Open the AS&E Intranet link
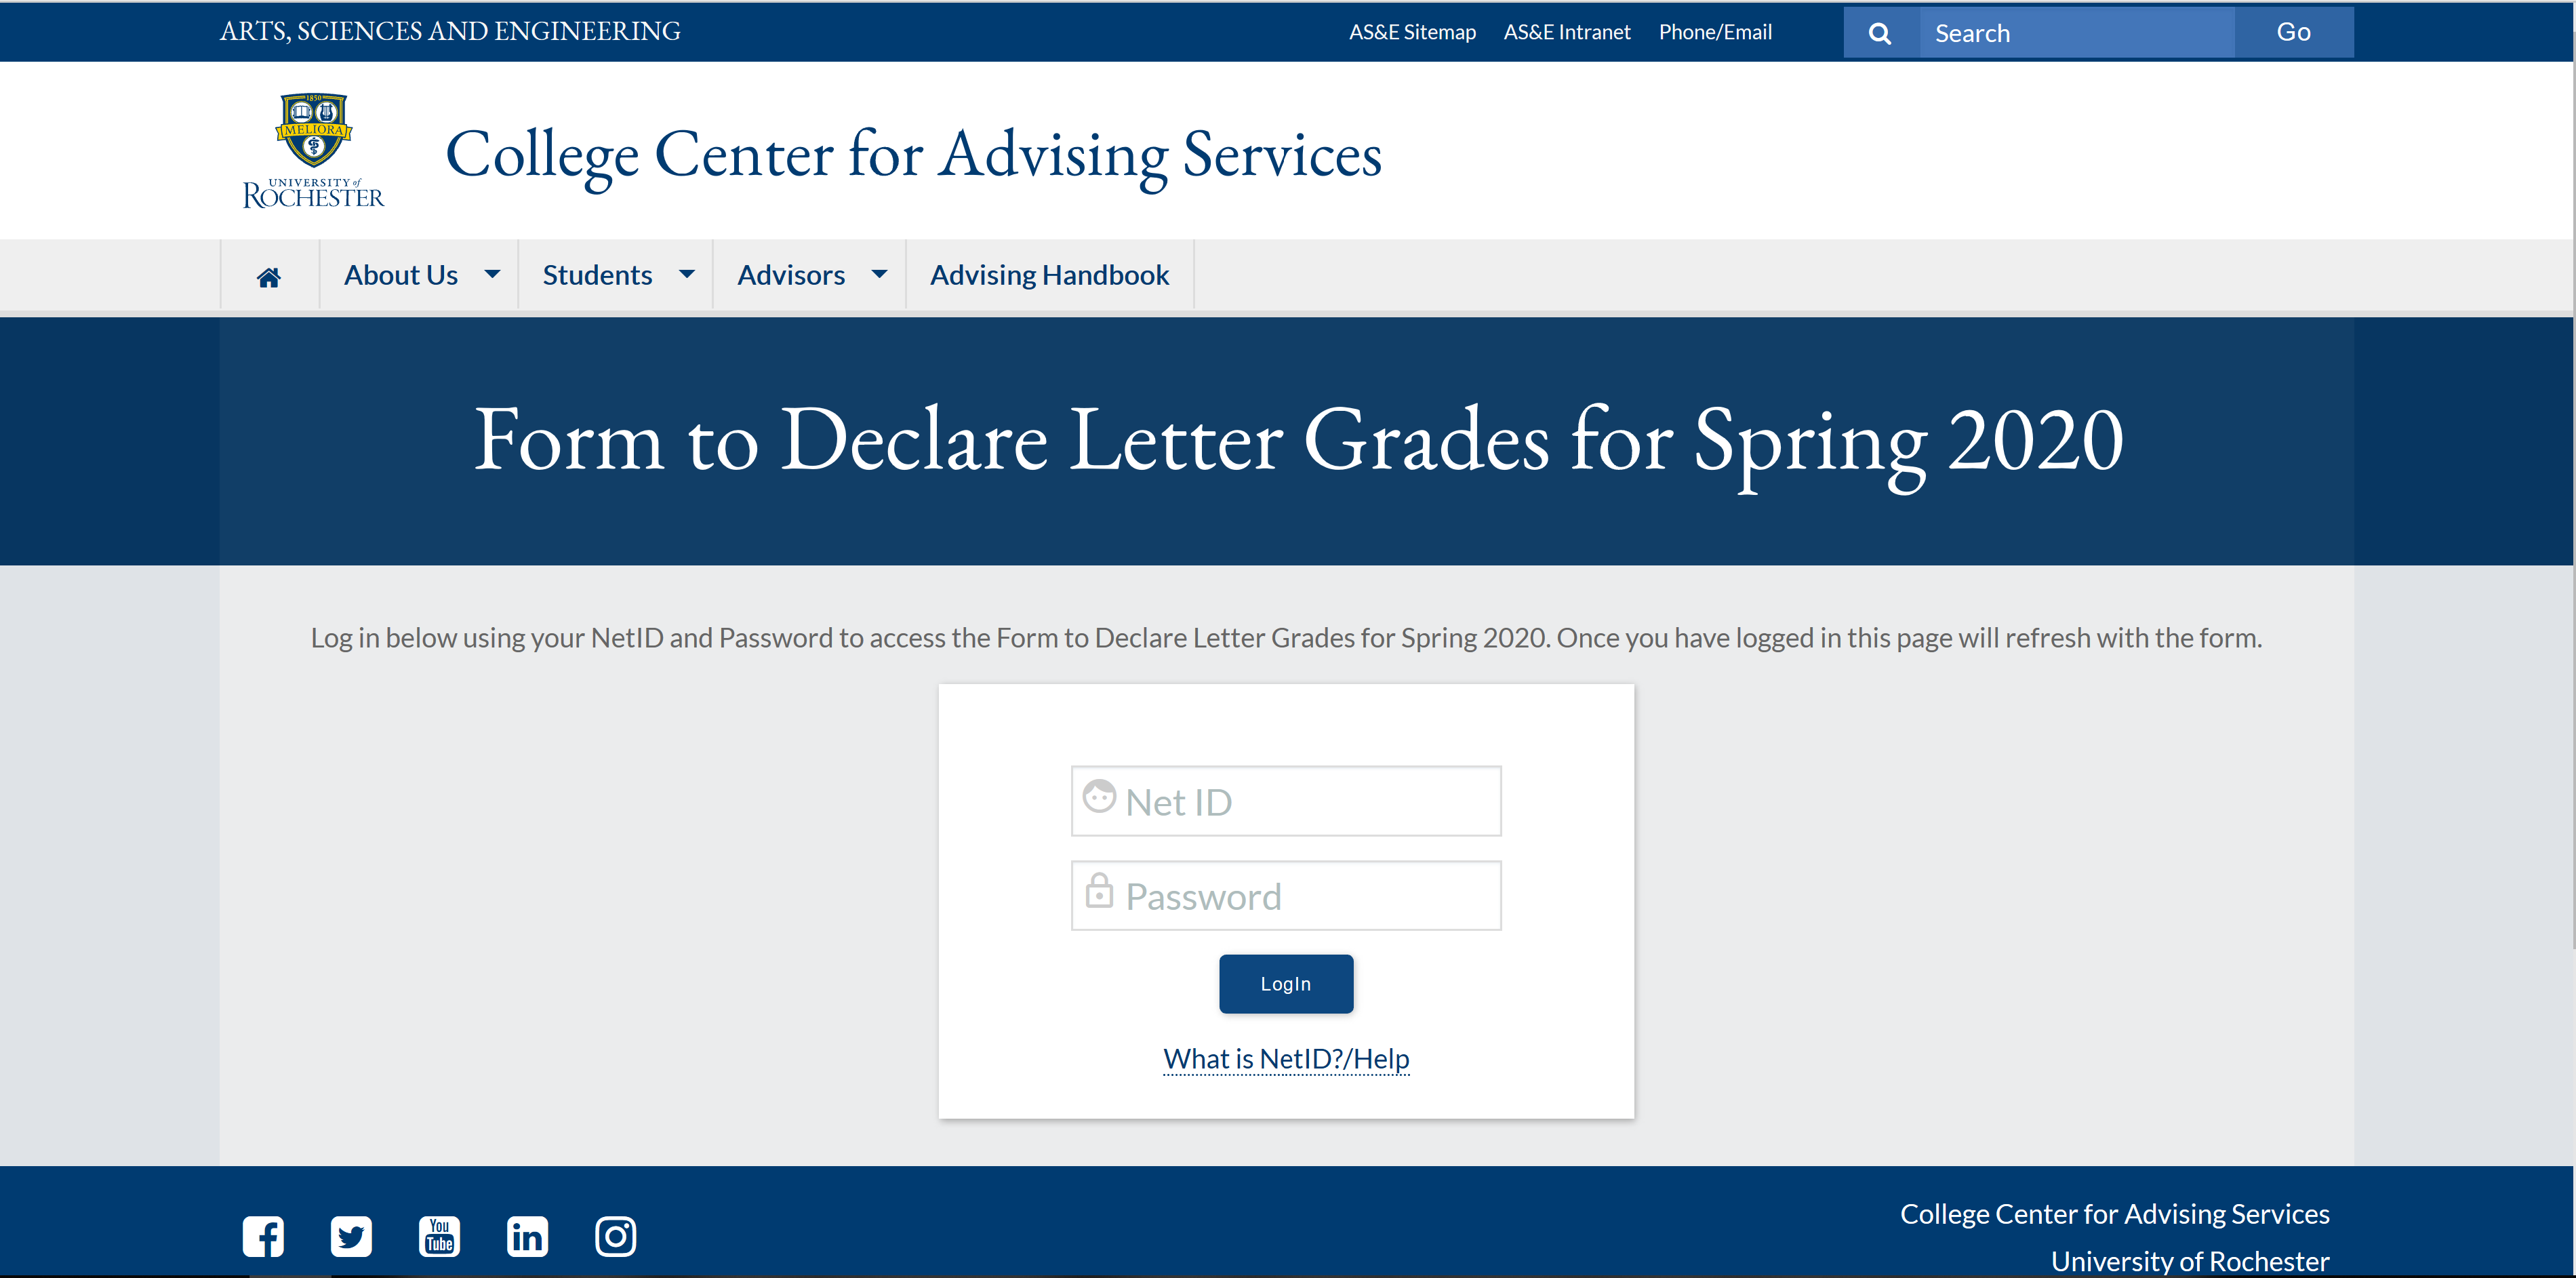 [1567, 32]
